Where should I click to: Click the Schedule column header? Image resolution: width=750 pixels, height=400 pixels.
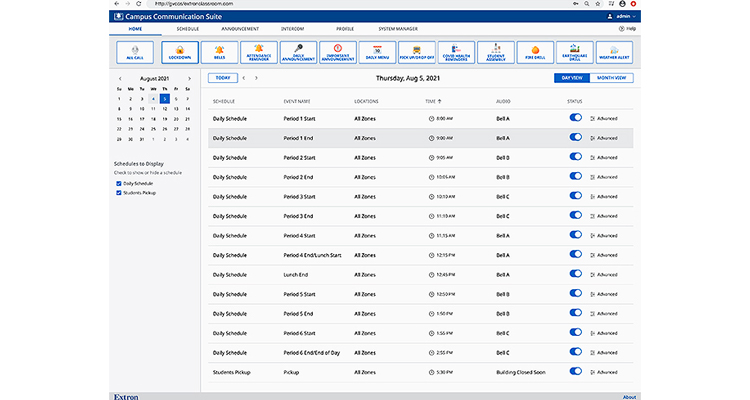tap(224, 101)
